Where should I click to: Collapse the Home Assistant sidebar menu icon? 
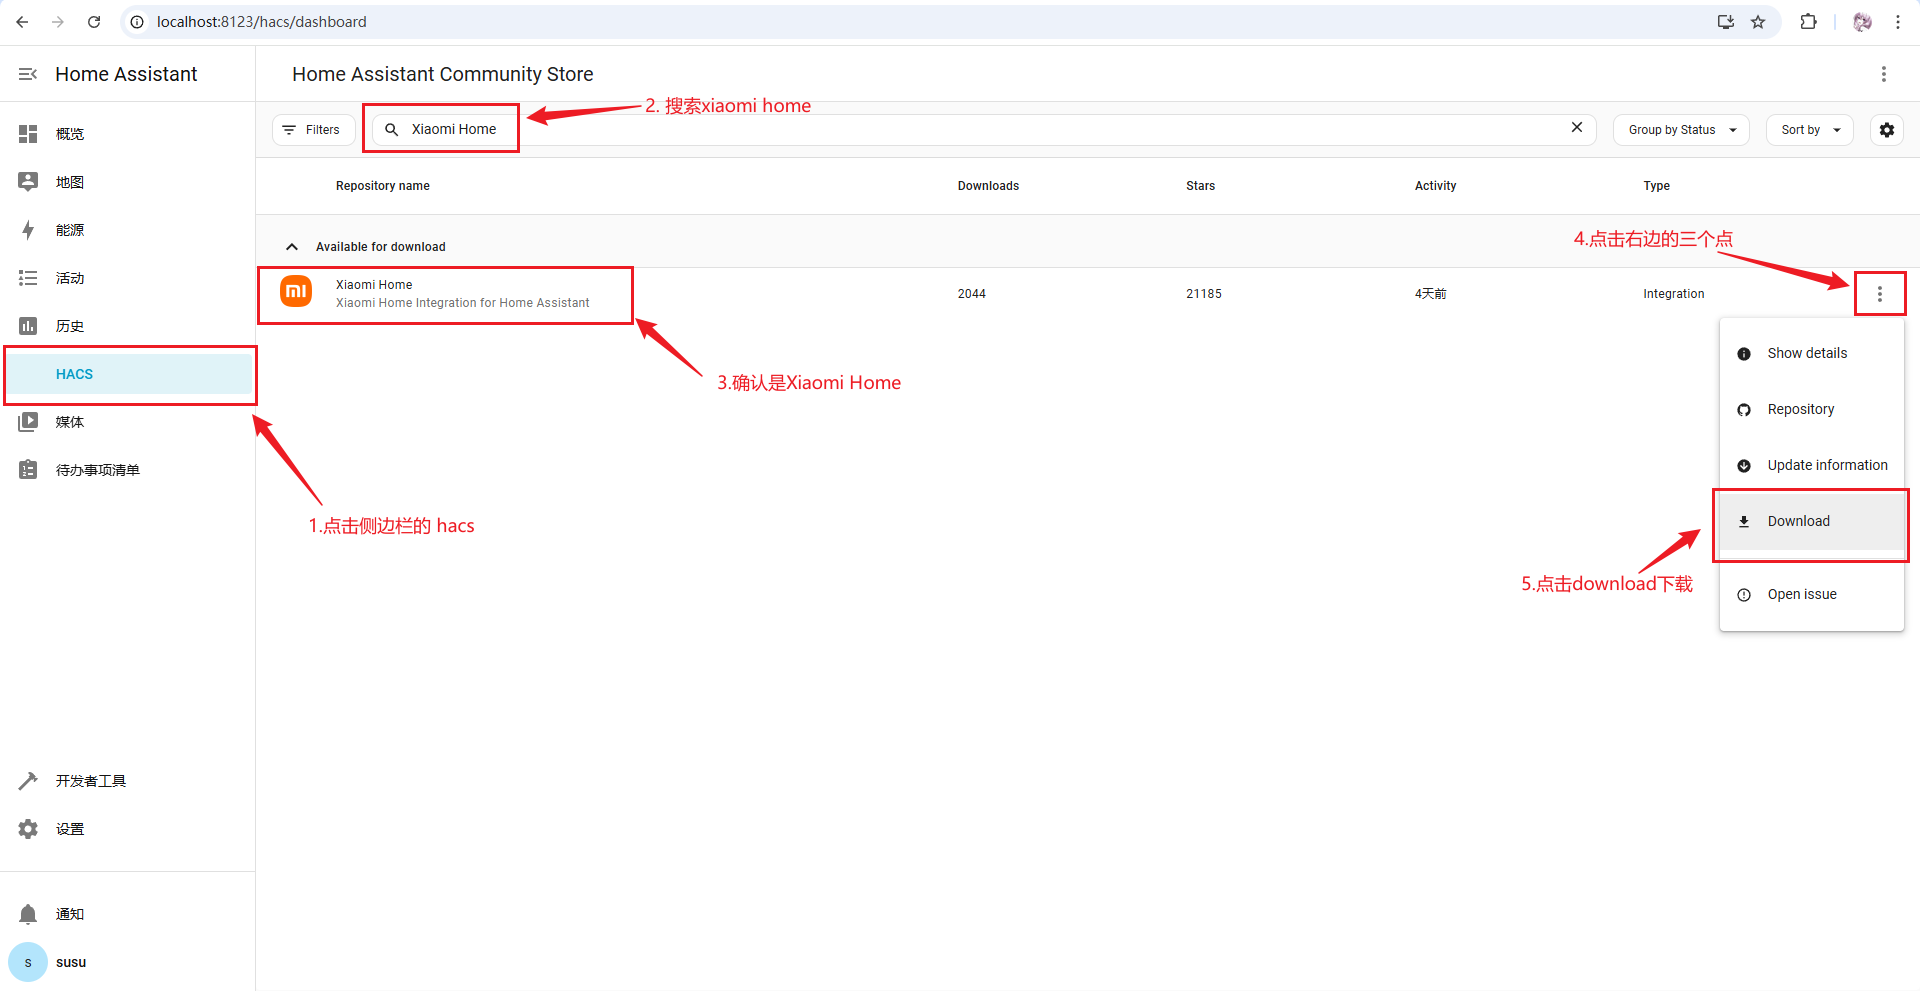28,74
